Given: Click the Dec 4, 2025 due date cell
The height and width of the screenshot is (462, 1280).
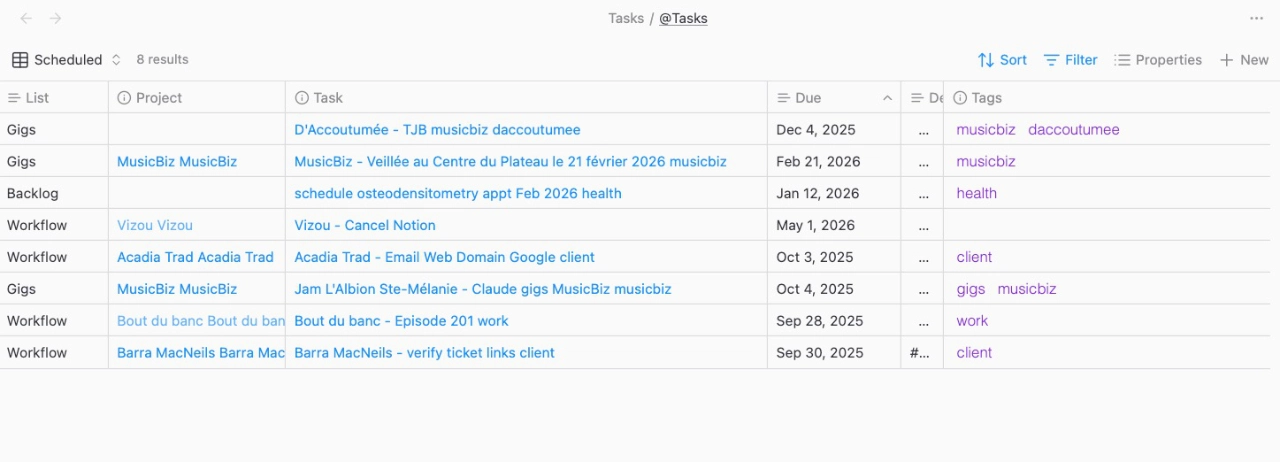Looking at the screenshot, I should click(817, 130).
